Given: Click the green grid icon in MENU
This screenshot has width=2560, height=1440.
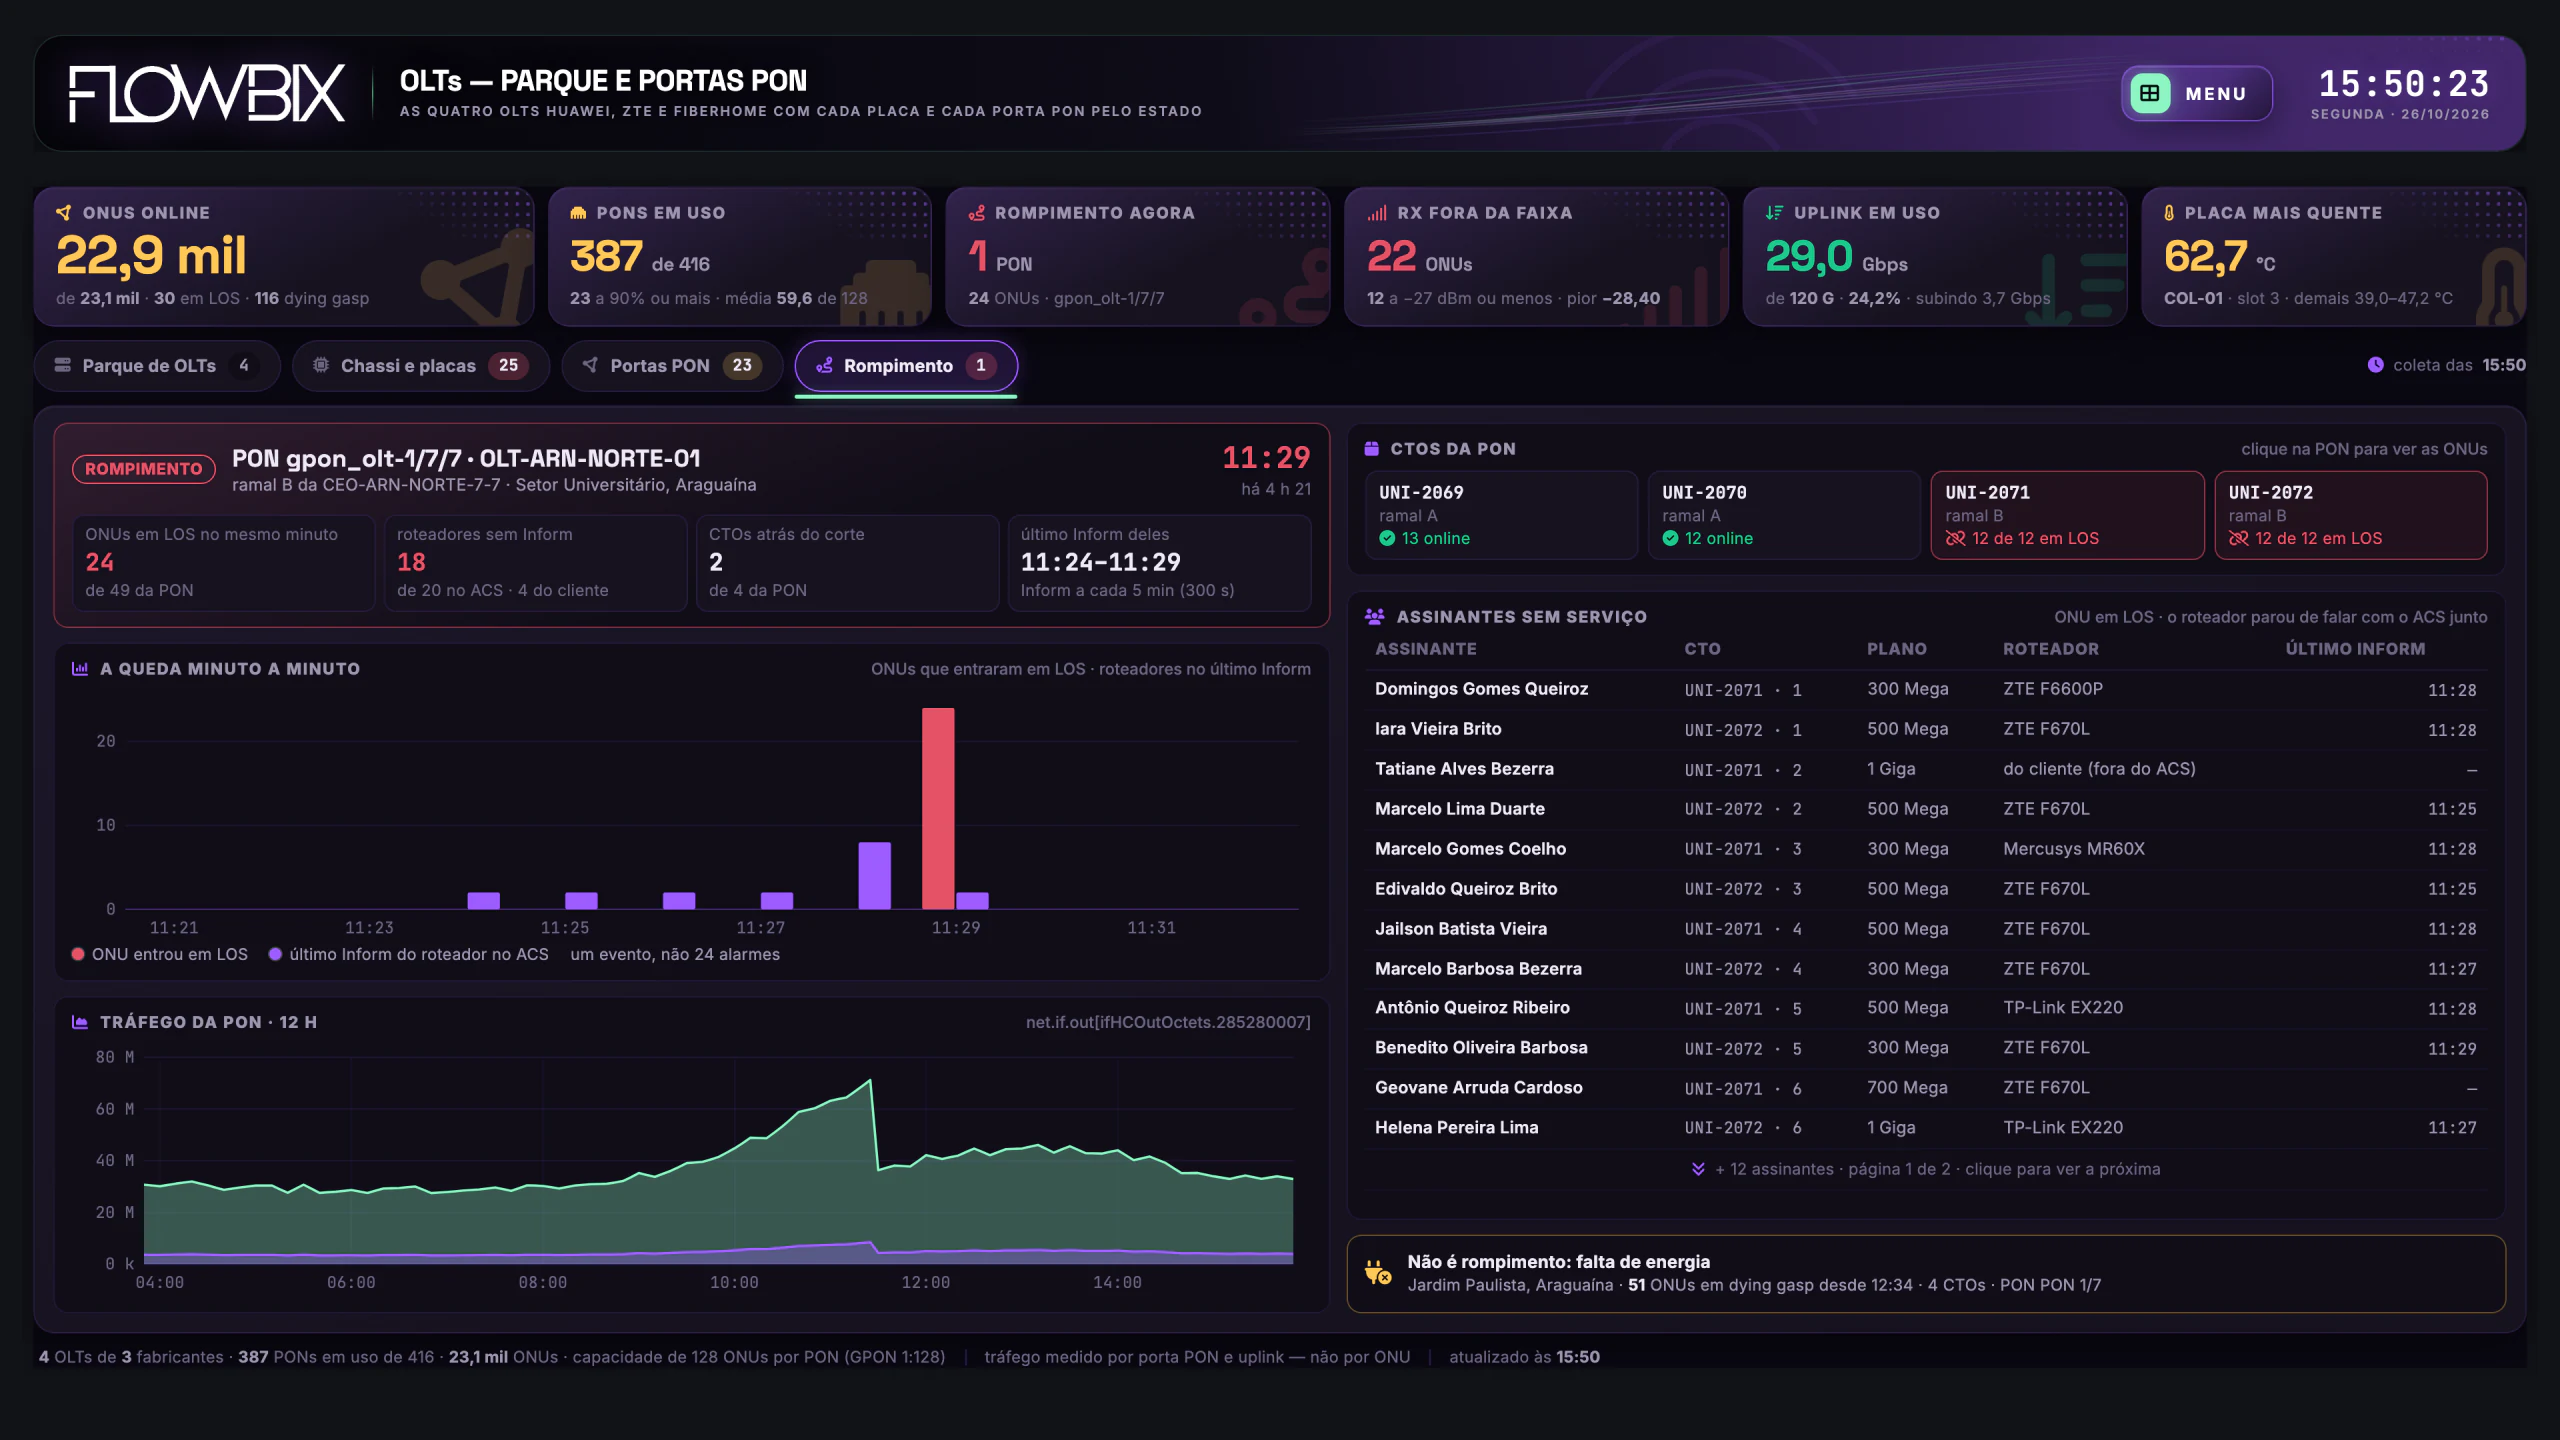Looking at the screenshot, I should [2150, 93].
